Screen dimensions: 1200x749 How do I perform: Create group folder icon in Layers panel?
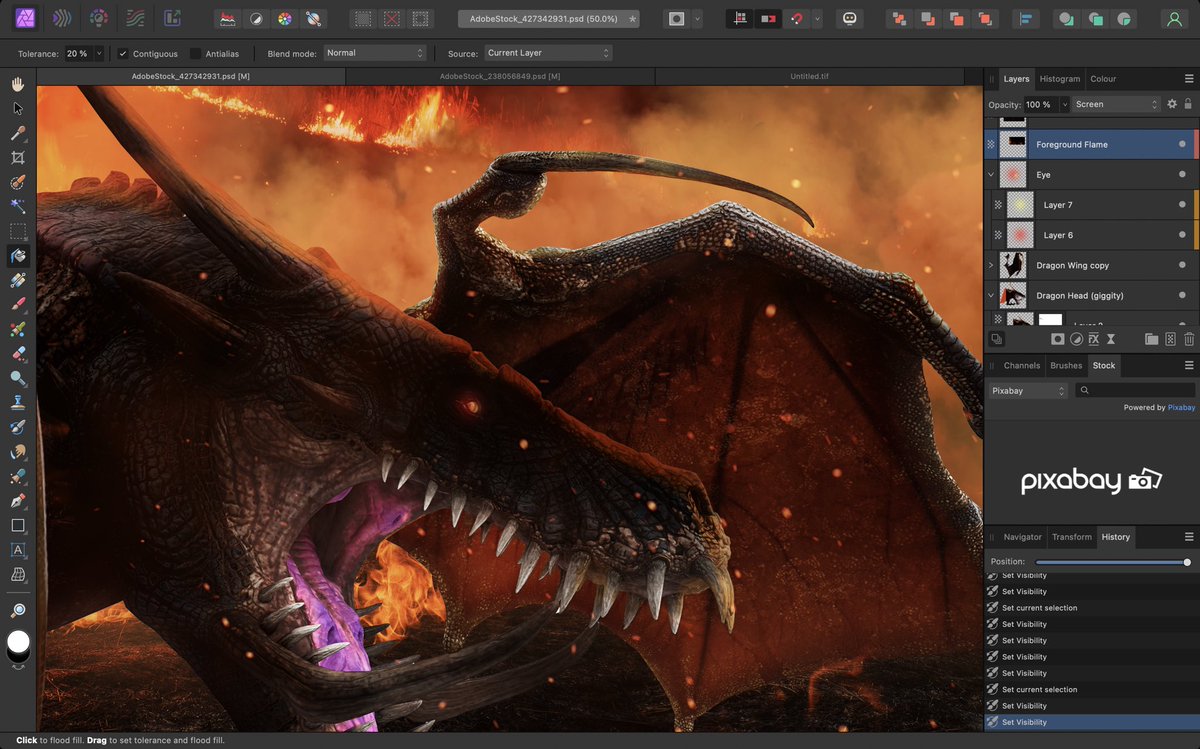point(1151,339)
